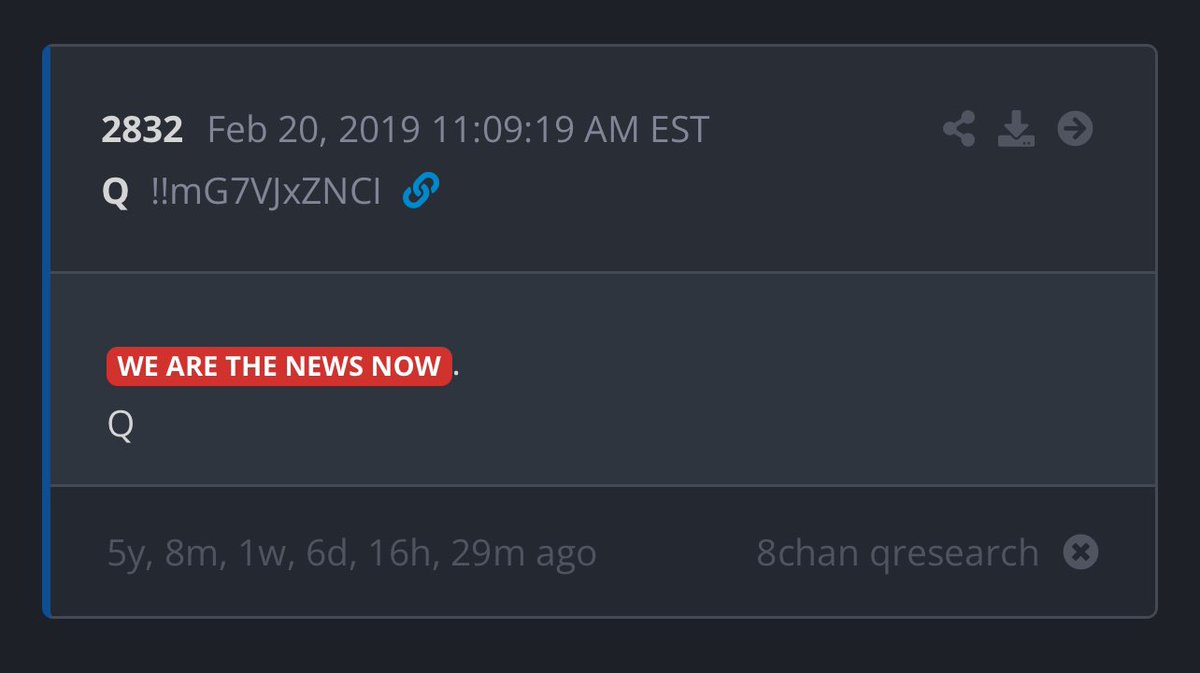Download the post using the download icon
The height and width of the screenshot is (673, 1200).
[1016, 129]
